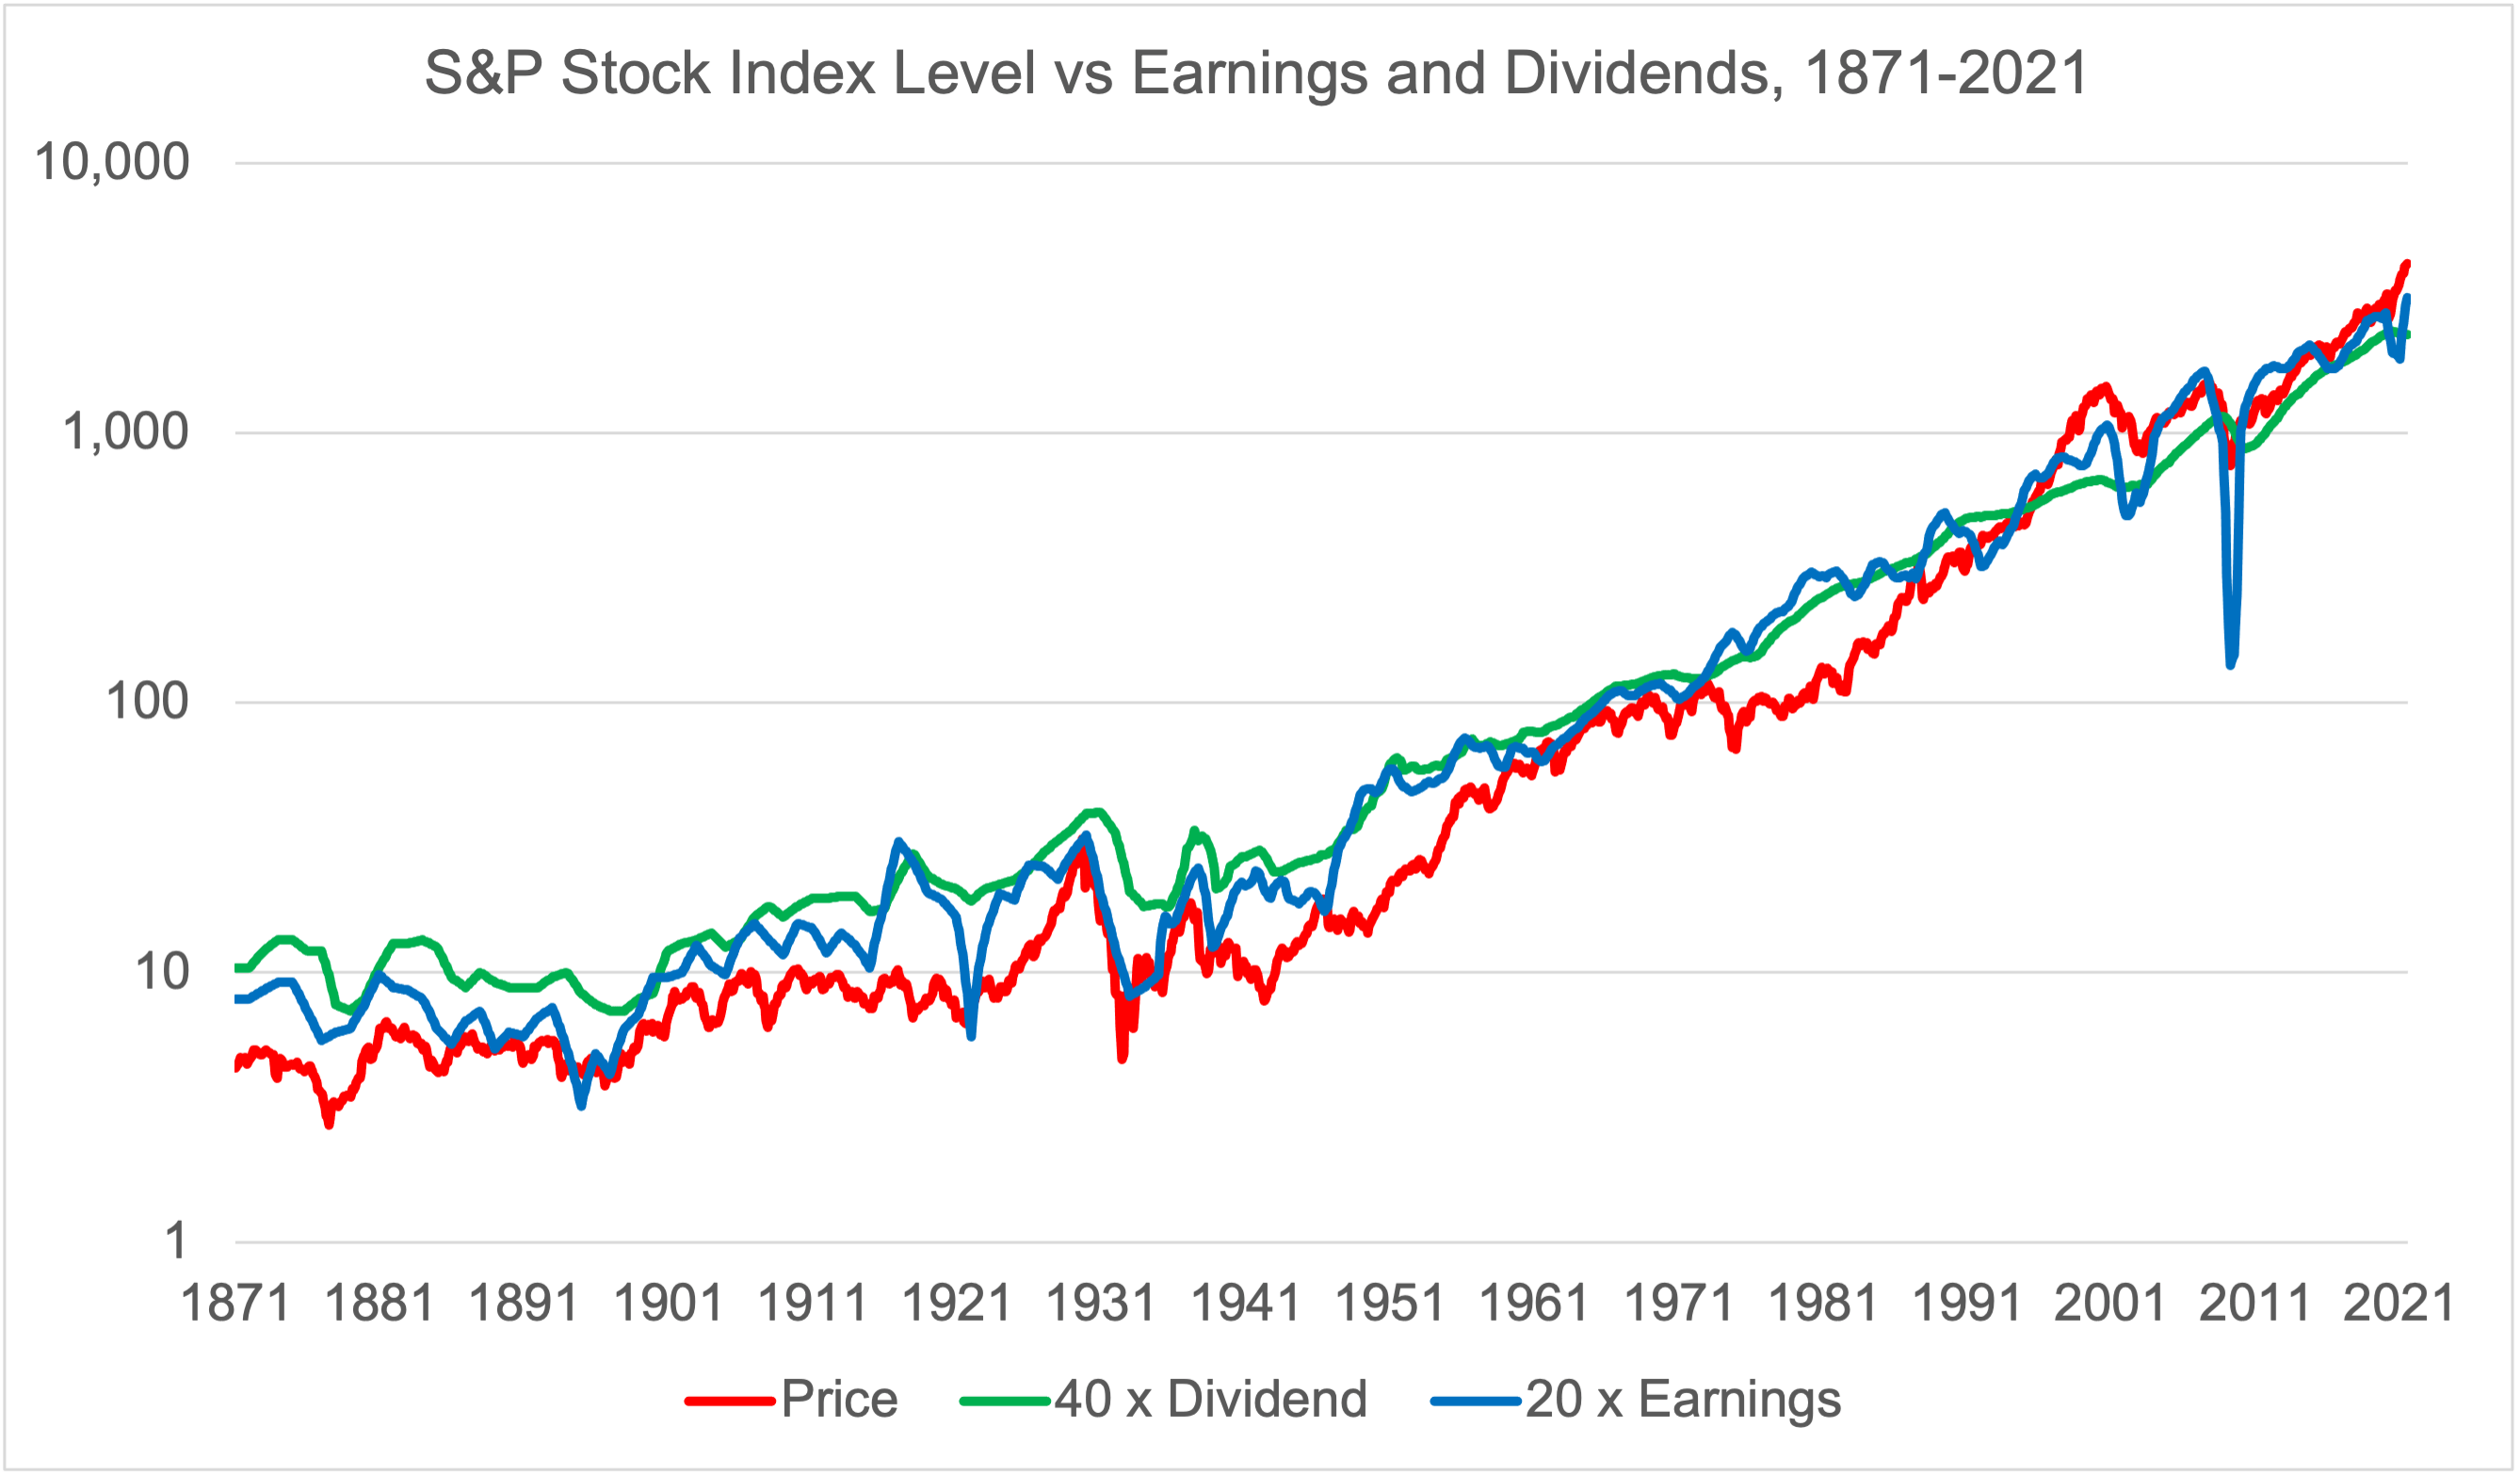Click the red price low near 1932
2520x1476 pixels.
point(1122,1056)
